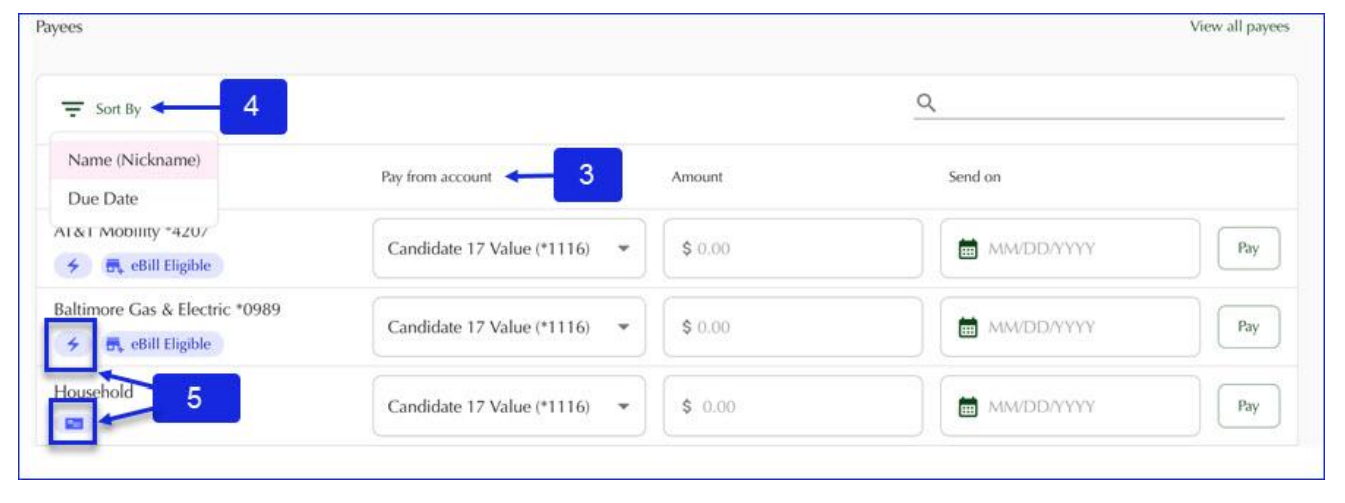Image resolution: width=1345 pixels, height=503 pixels.
Task: Open calendar icon in Baltimore Gas row
Action: [x=968, y=328]
